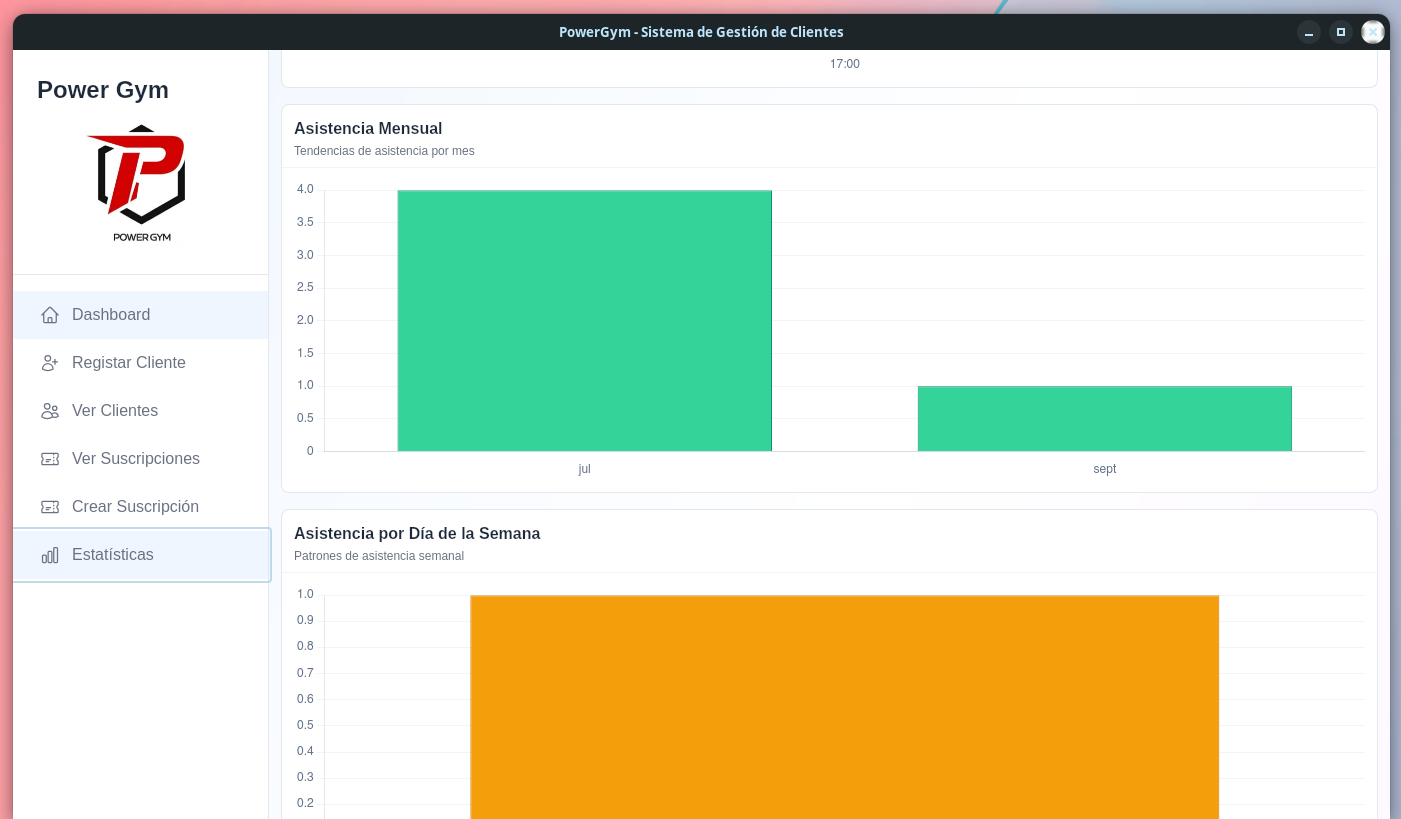Click the 'sept' axis label

tap(1105, 469)
